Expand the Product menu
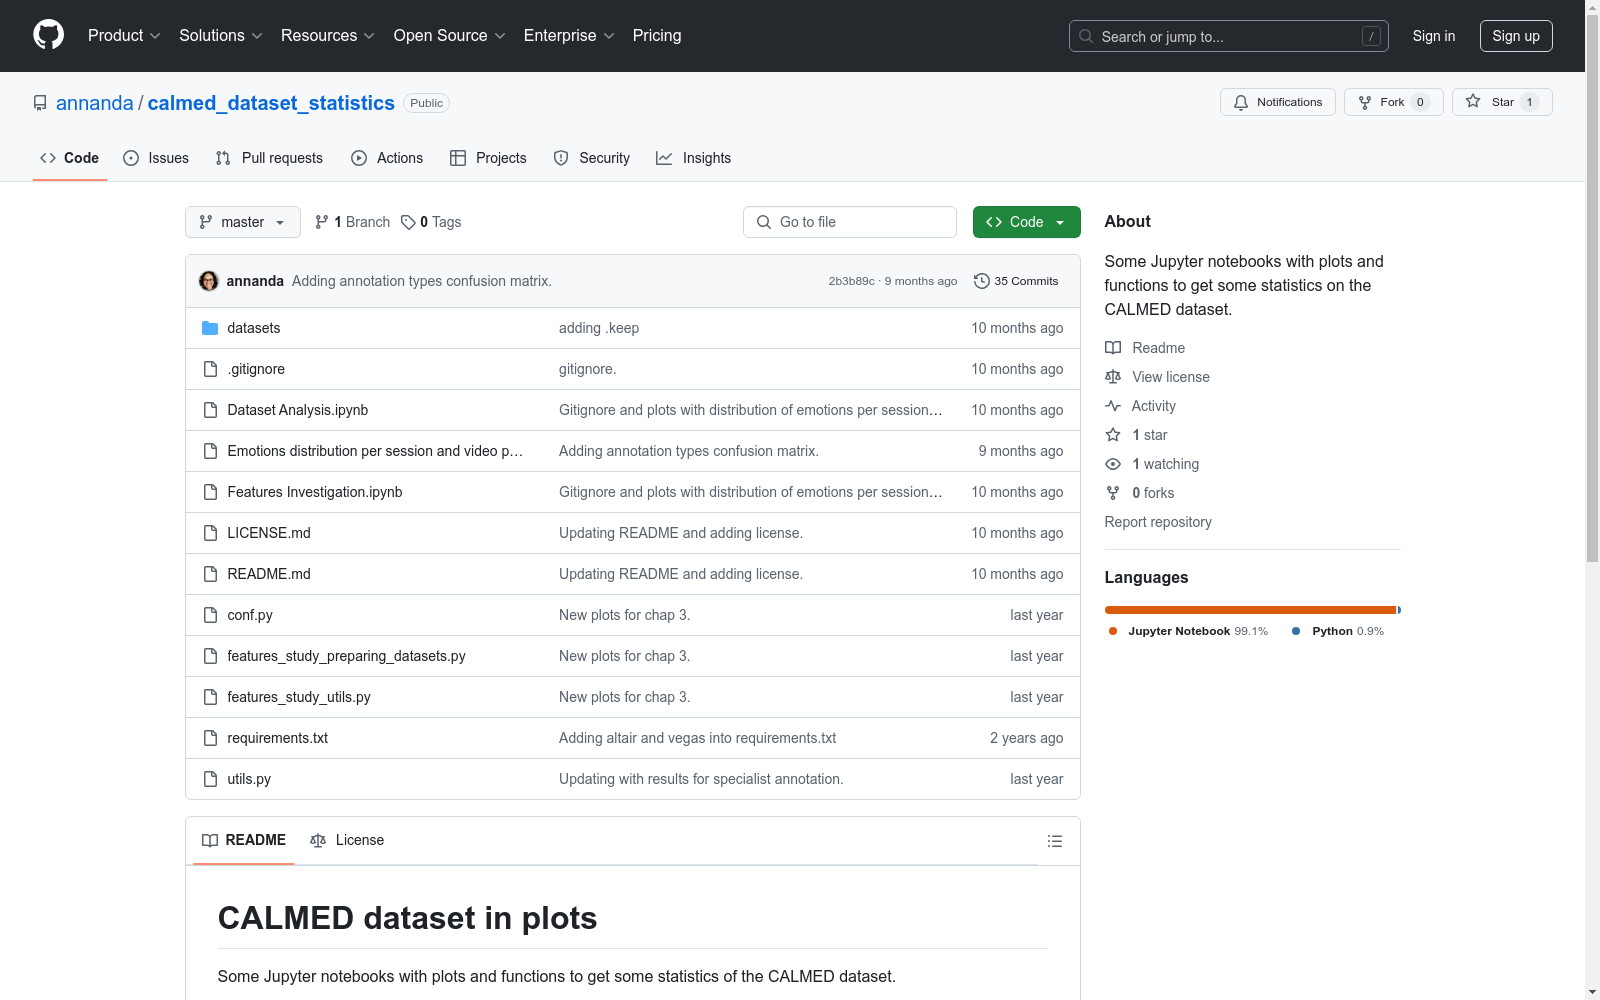1600x1000 pixels. pos(124,36)
